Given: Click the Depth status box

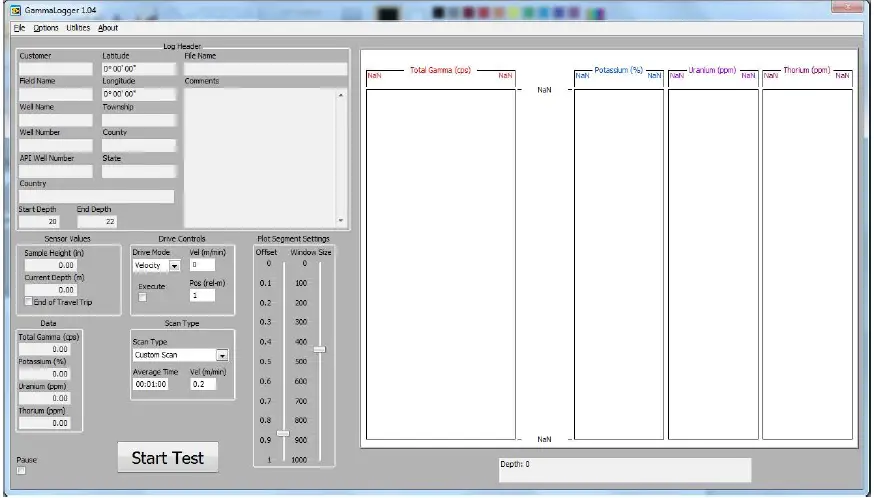Looking at the screenshot, I should 625,470.
